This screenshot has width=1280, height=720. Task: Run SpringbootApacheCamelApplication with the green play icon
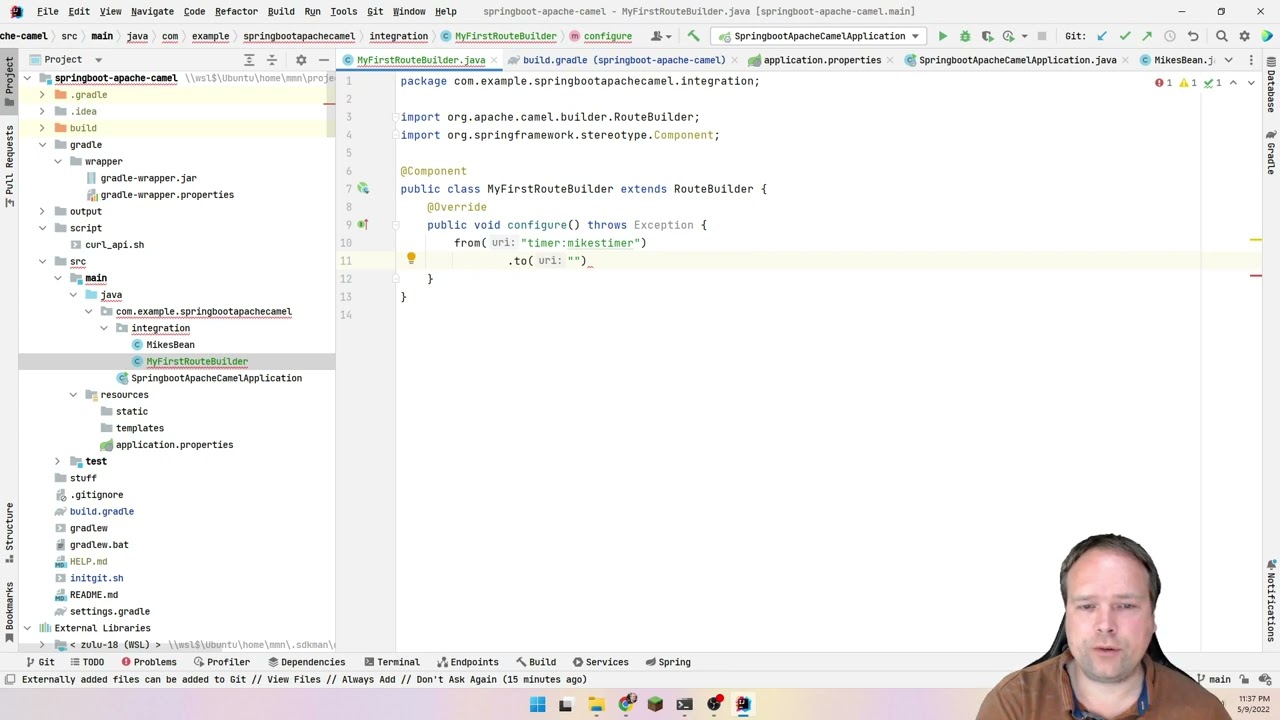(942, 36)
